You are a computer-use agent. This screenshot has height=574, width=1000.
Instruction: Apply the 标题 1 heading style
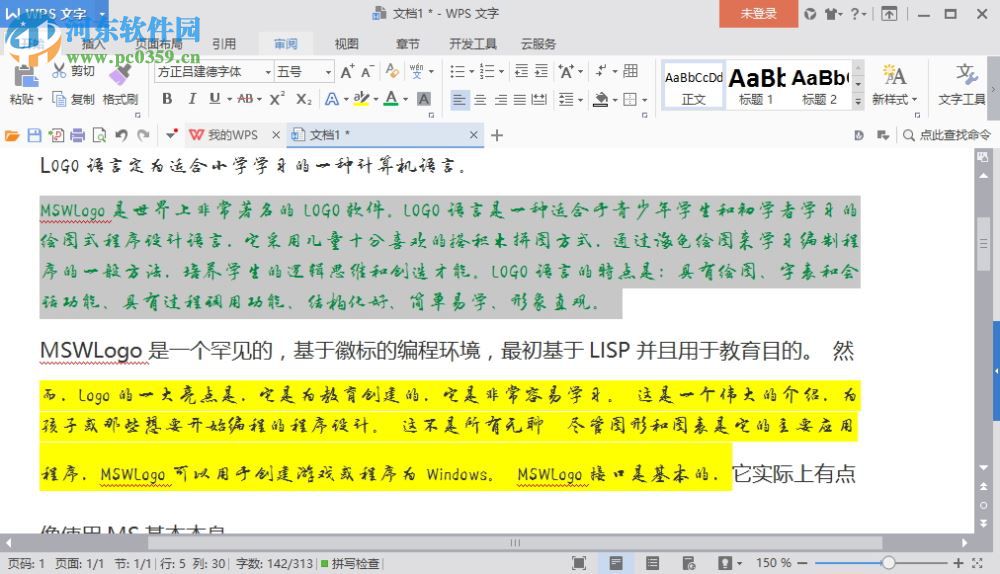click(x=756, y=85)
